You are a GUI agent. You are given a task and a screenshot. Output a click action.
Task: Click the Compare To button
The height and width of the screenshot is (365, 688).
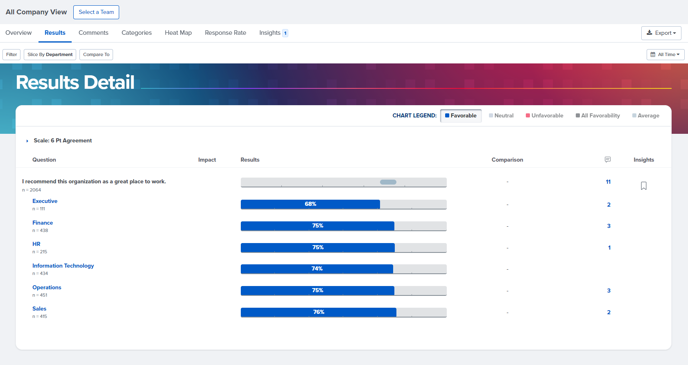[x=96, y=54]
